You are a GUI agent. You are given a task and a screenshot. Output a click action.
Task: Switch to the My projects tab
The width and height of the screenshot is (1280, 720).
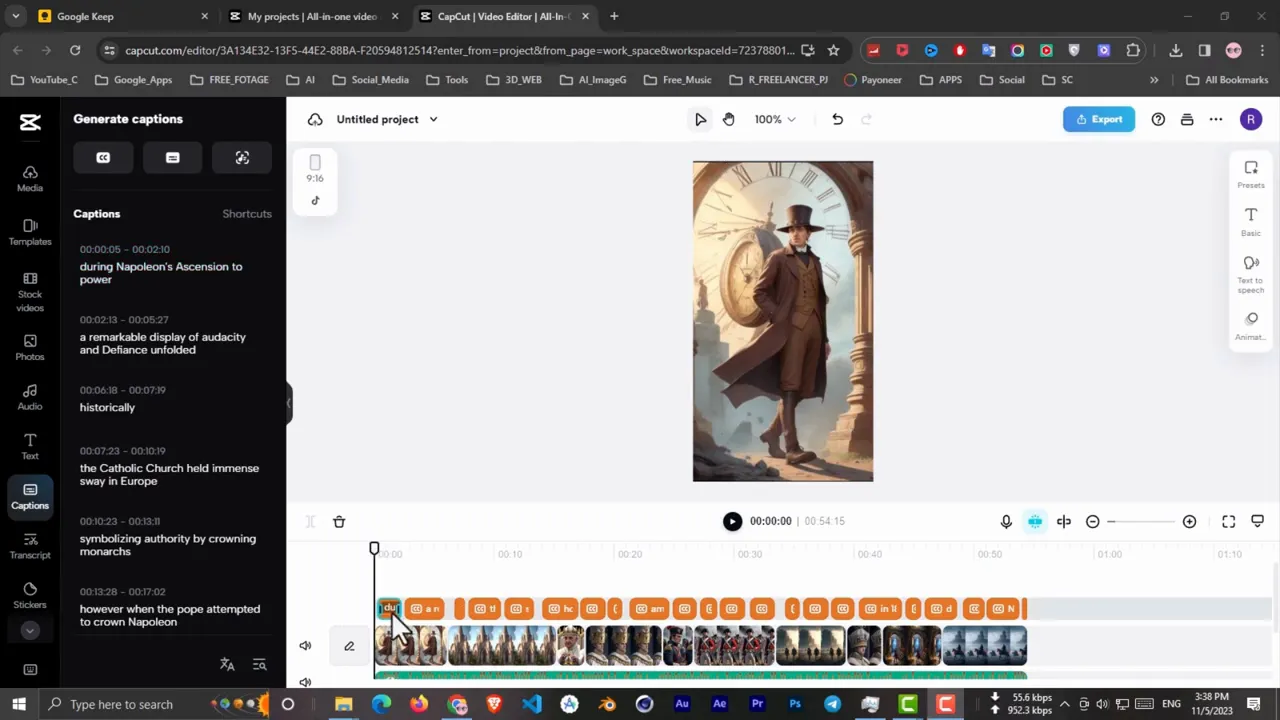point(312,16)
